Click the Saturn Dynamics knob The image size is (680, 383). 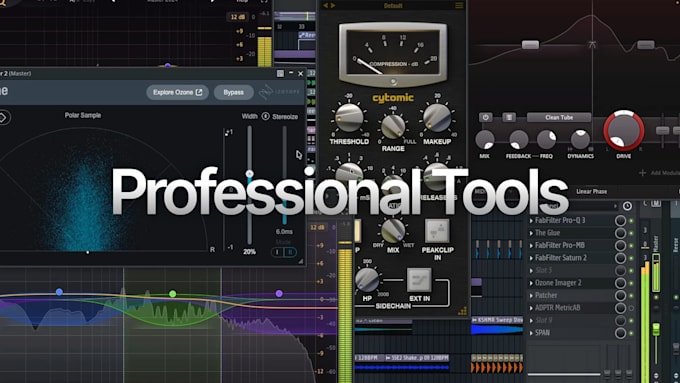coord(580,140)
